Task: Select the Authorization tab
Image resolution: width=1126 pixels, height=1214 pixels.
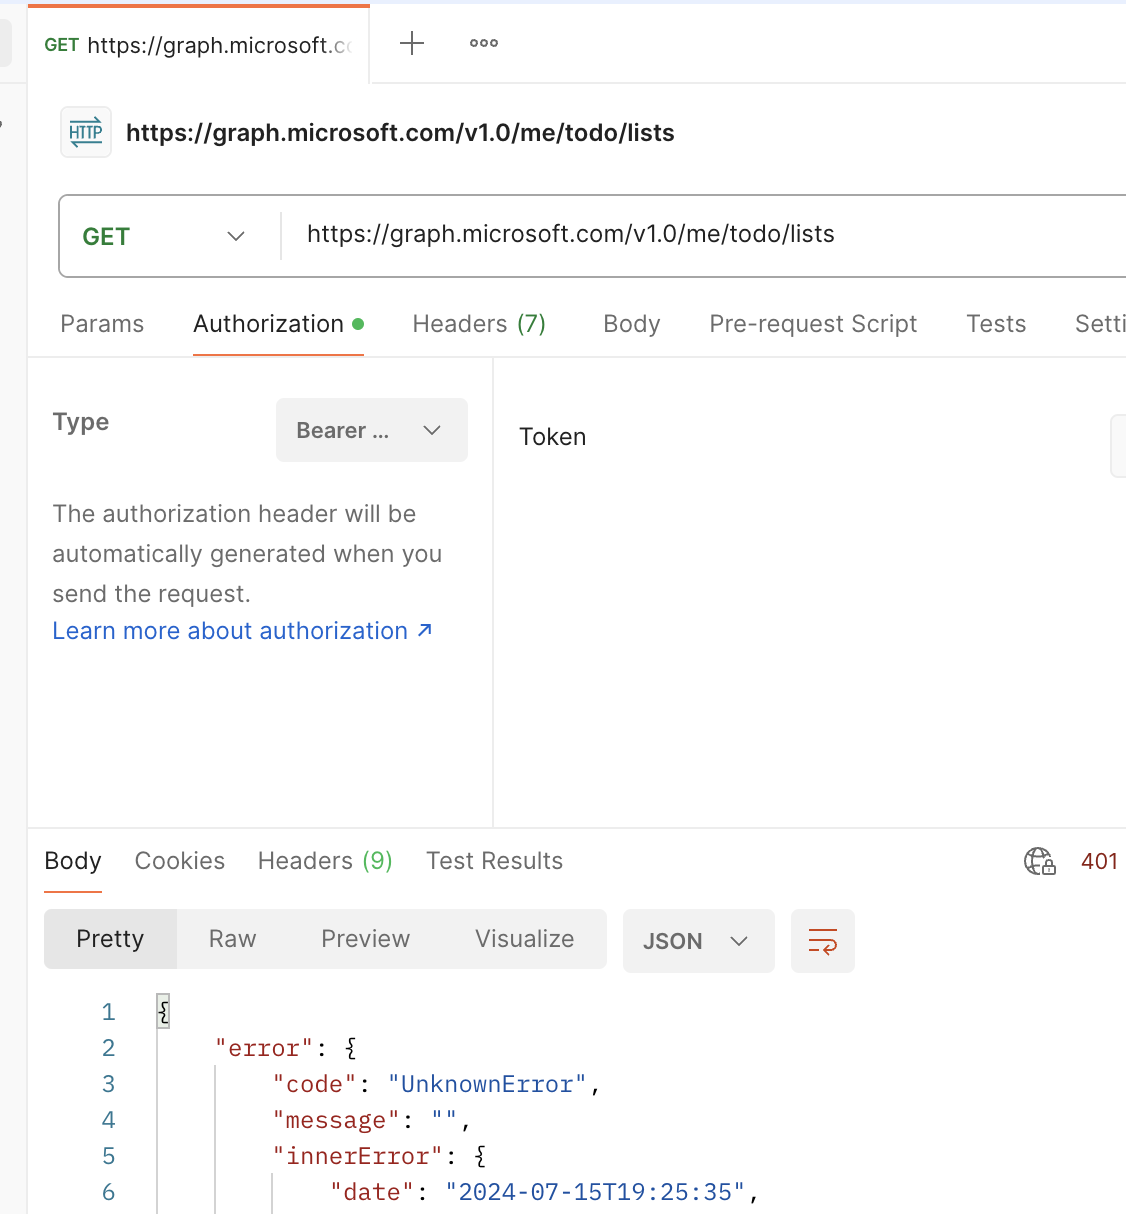Action: [278, 324]
